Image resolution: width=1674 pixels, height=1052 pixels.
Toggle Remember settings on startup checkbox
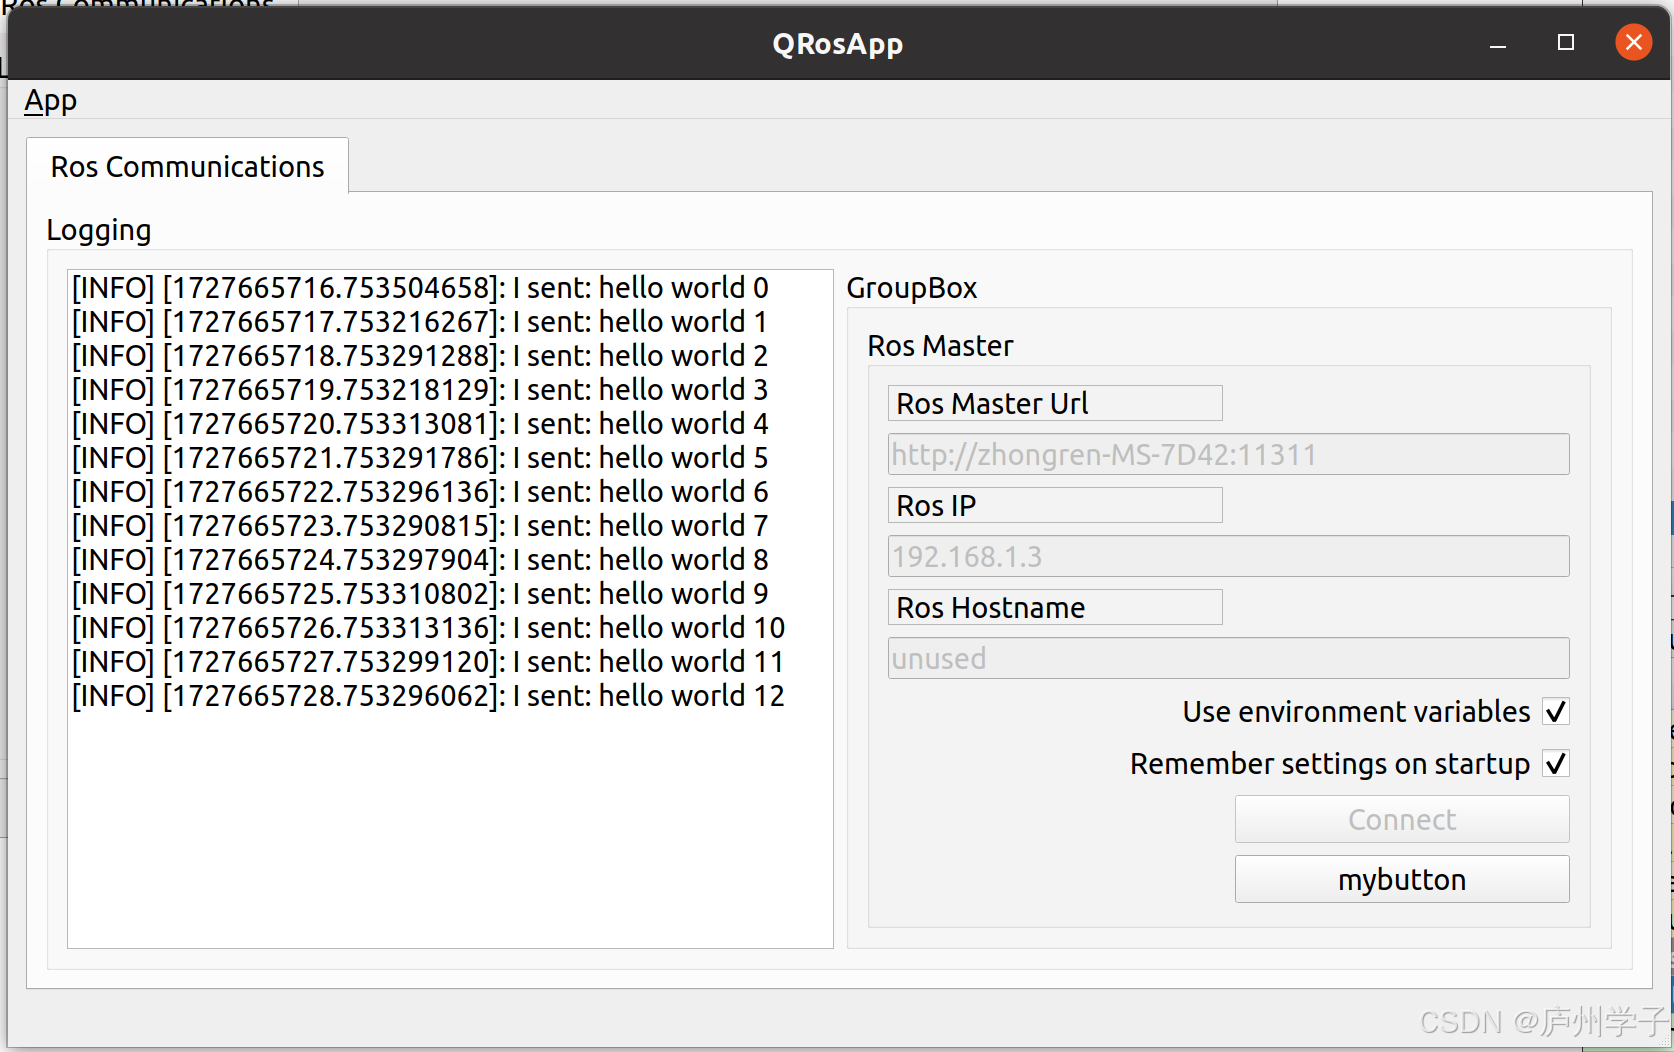point(1556,764)
